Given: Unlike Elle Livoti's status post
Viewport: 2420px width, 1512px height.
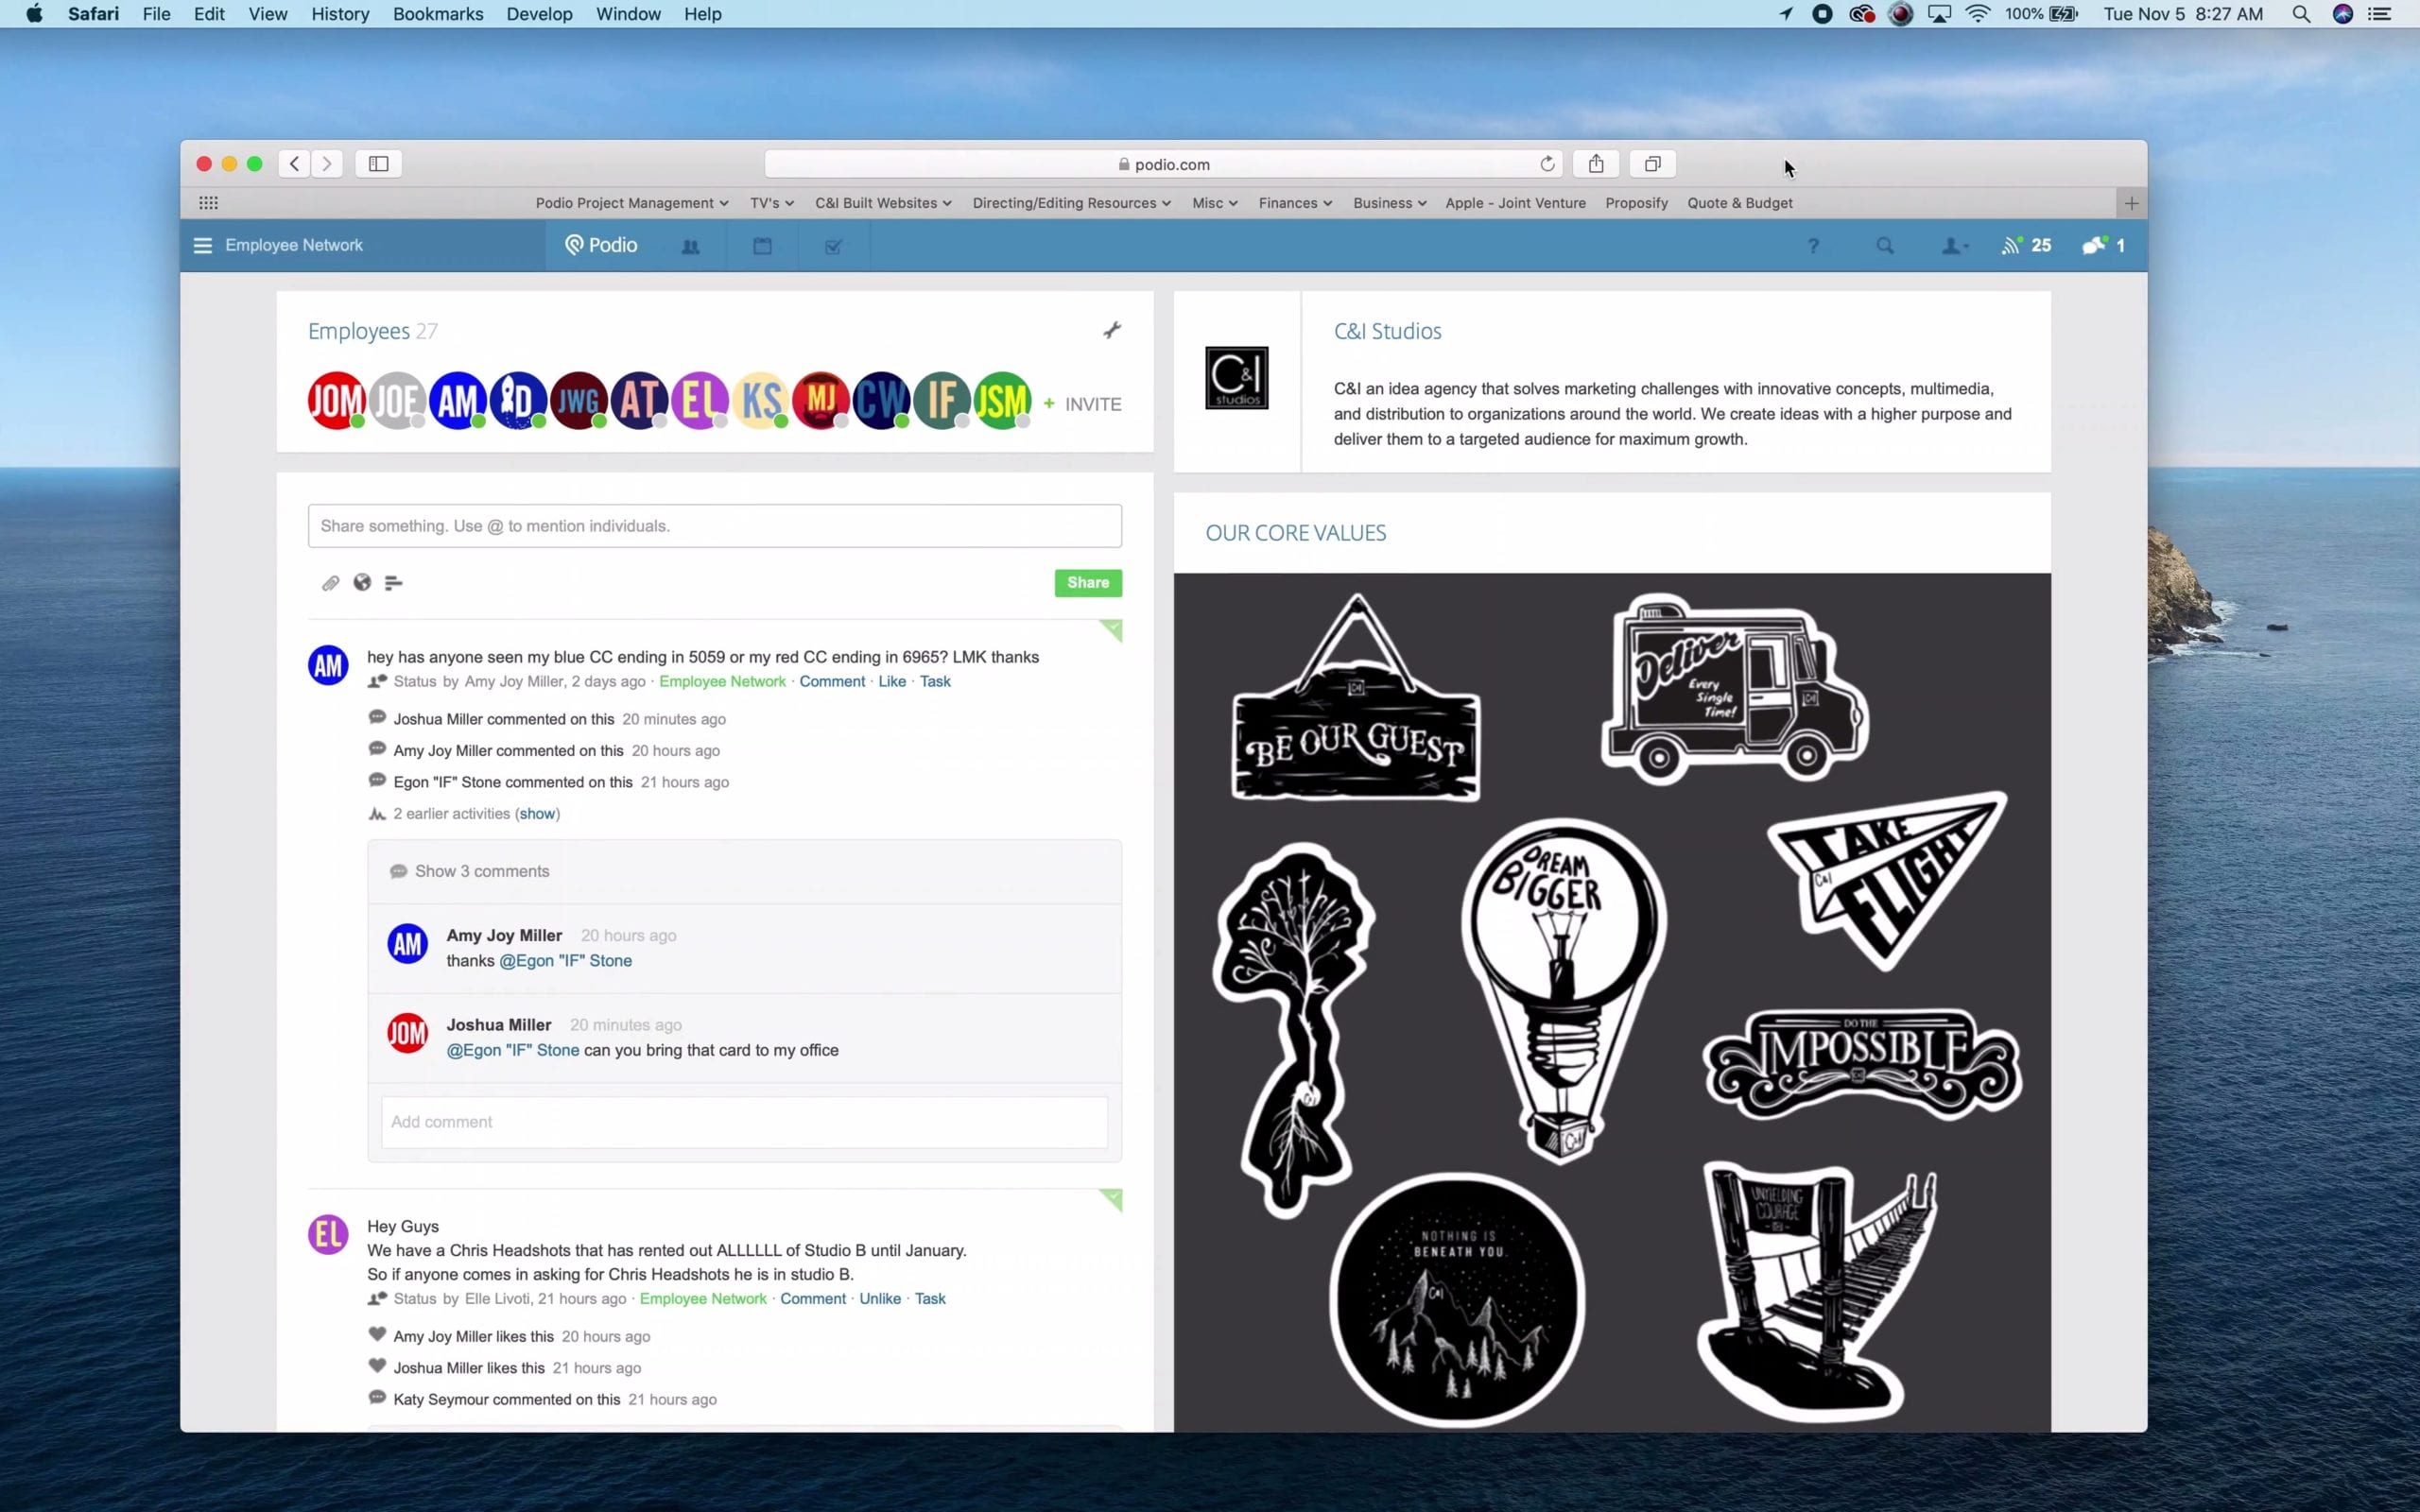Looking at the screenshot, I should pyautogui.click(x=880, y=1299).
